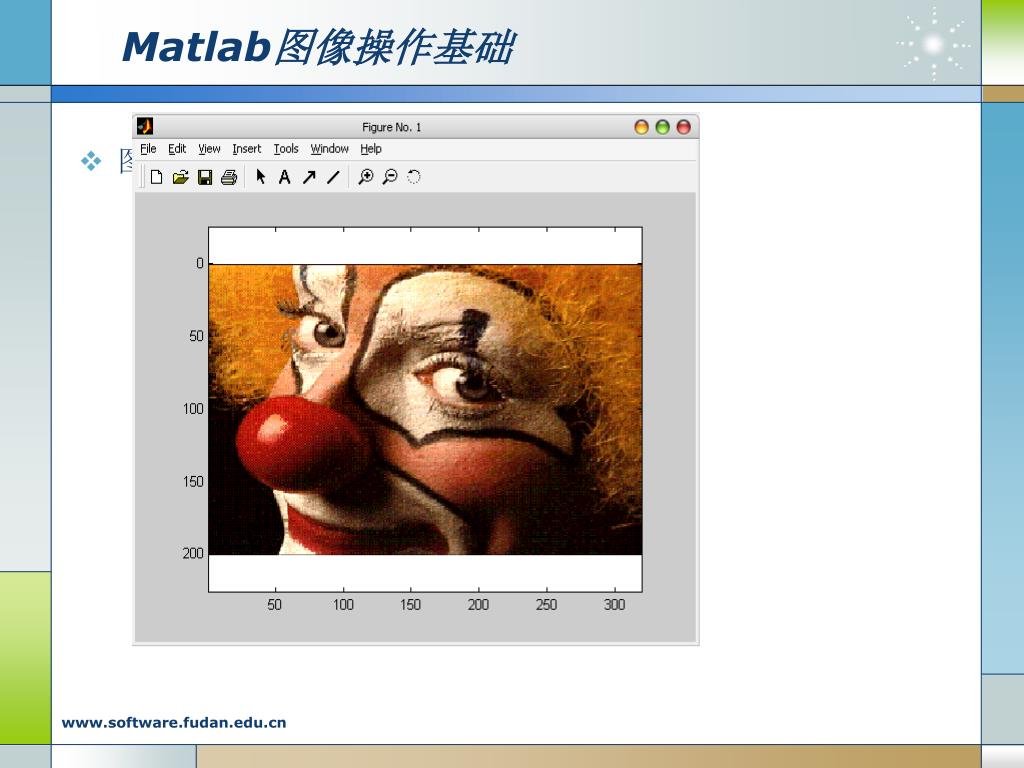Minimize the figure with the orange button
The image size is (1024, 768).
click(x=641, y=127)
